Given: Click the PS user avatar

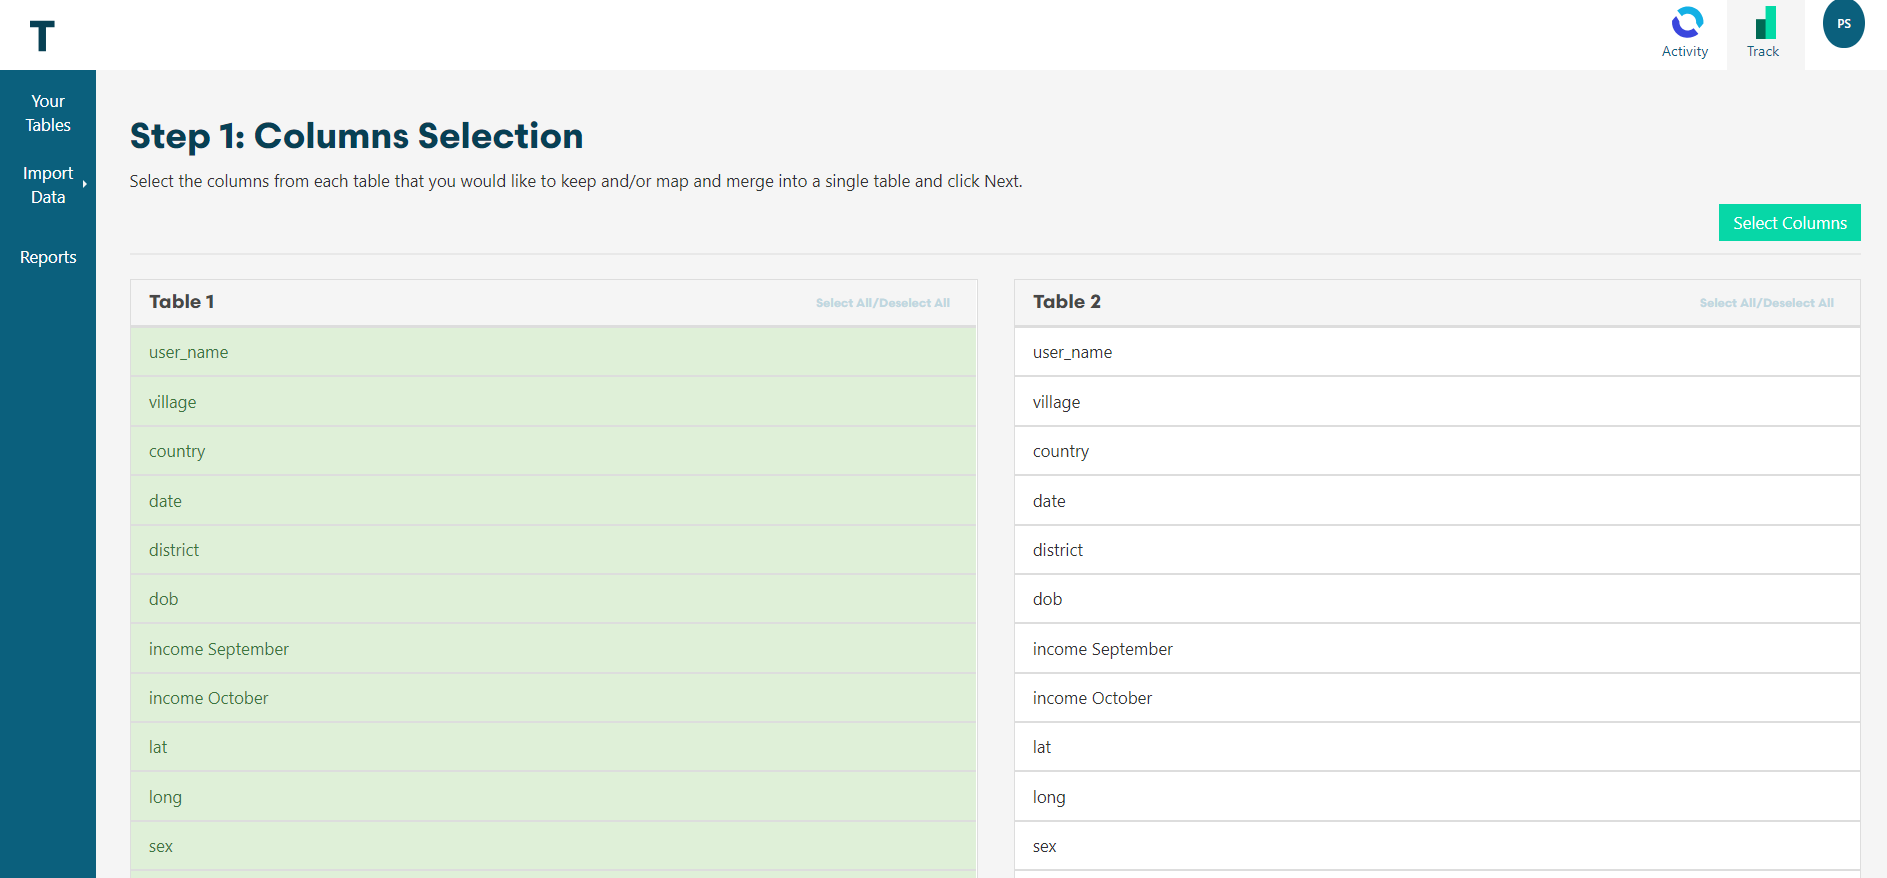Looking at the screenshot, I should point(1843,24).
